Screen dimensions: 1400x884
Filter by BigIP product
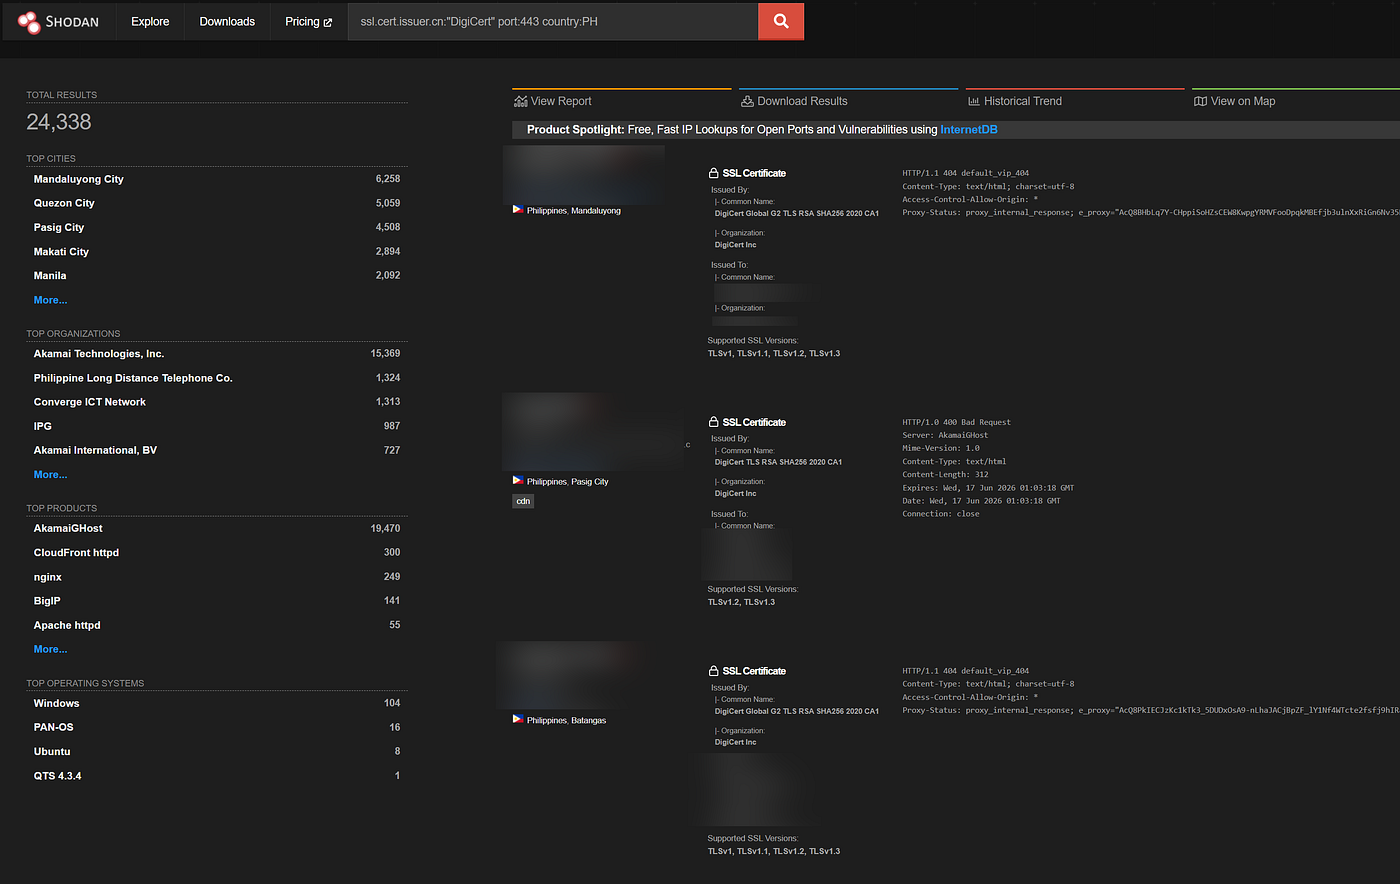(x=47, y=601)
